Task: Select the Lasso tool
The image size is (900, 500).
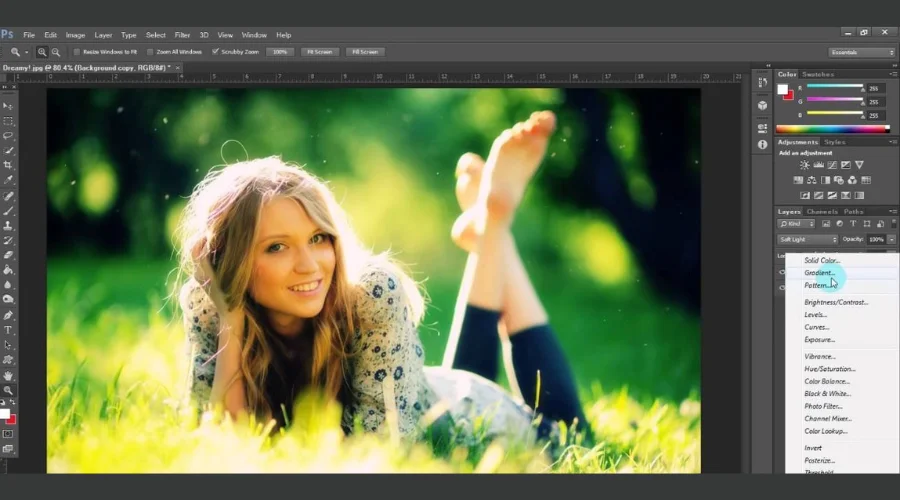Action: coord(8,136)
